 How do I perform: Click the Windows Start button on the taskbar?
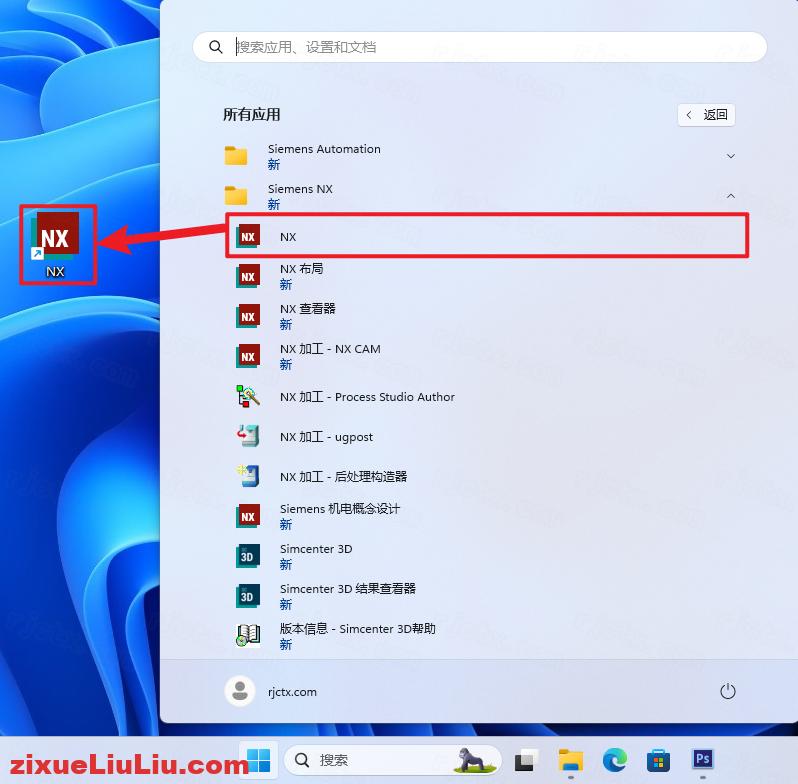pos(259,760)
